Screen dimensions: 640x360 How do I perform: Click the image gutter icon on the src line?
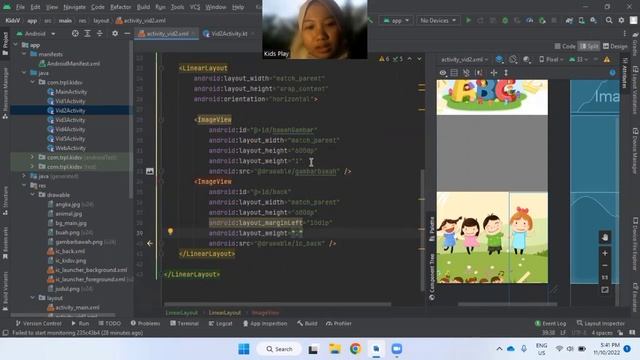tap(150, 171)
